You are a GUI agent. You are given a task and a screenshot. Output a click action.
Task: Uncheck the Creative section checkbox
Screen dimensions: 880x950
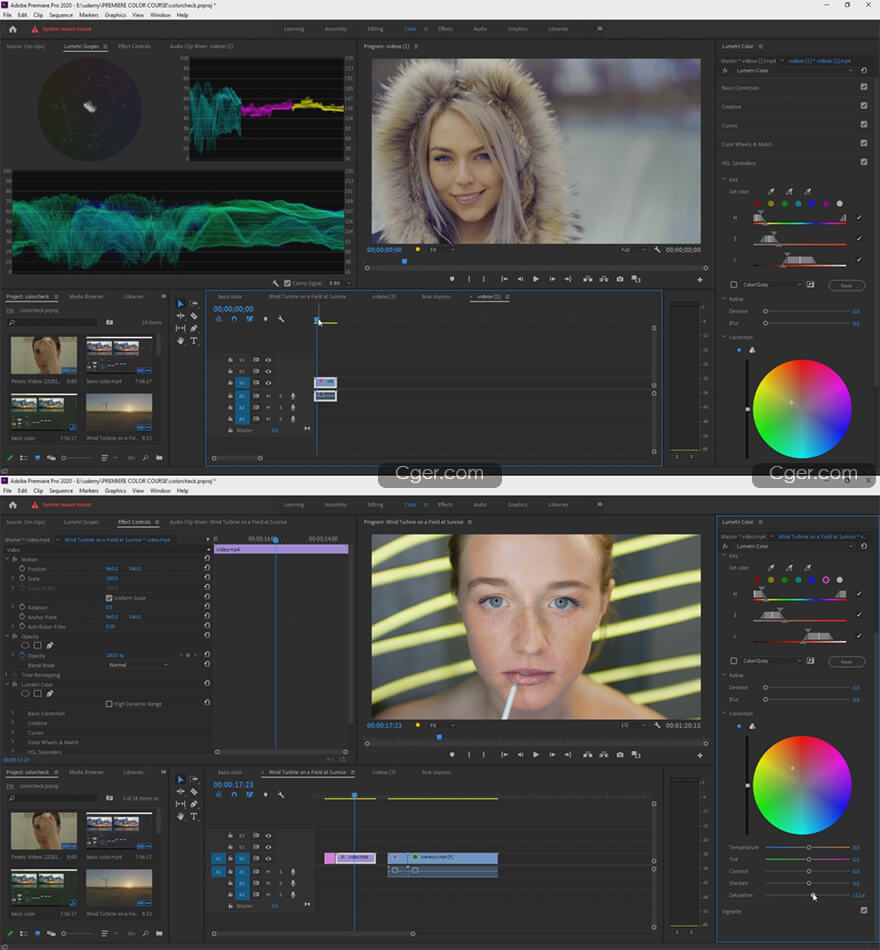pos(864,106)
